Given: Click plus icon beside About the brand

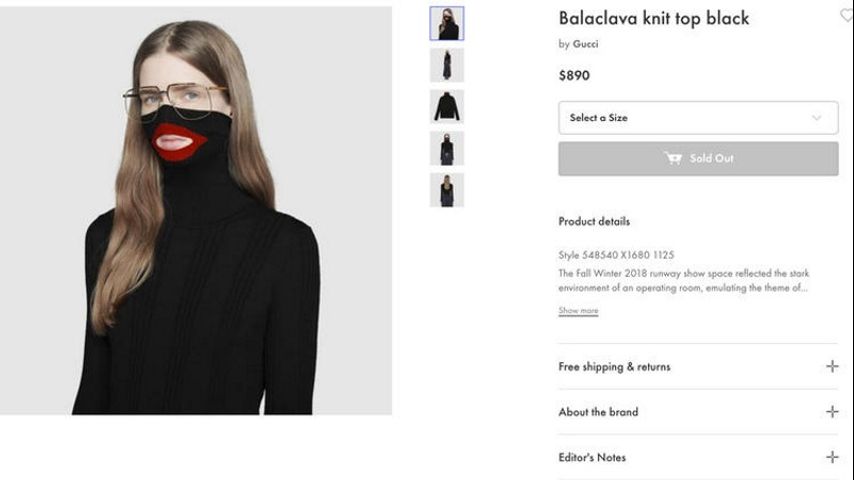Looking at the screenshot, I should tap(832, 411).
